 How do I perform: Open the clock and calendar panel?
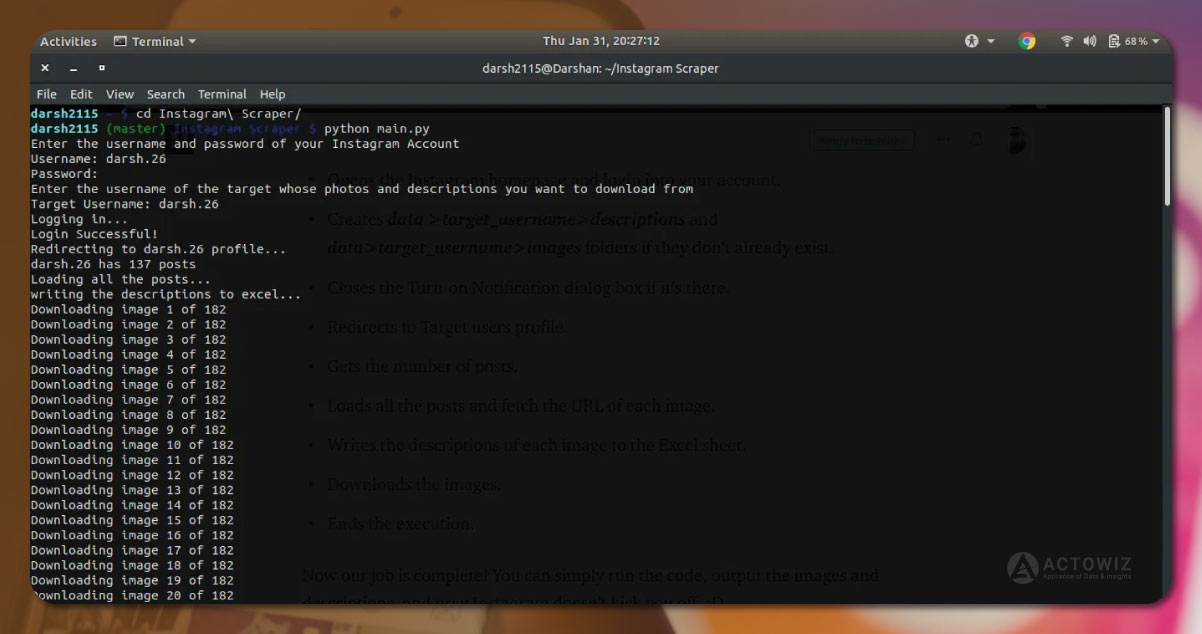tap(601, 41)
